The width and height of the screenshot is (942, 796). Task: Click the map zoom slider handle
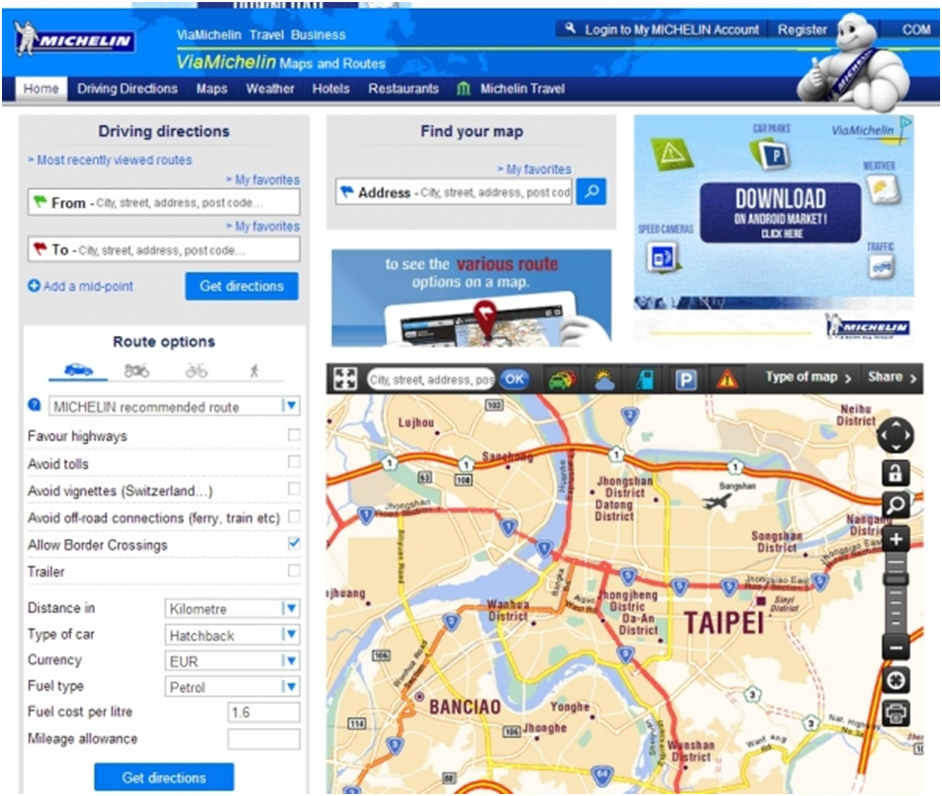[x=895, y=579]
